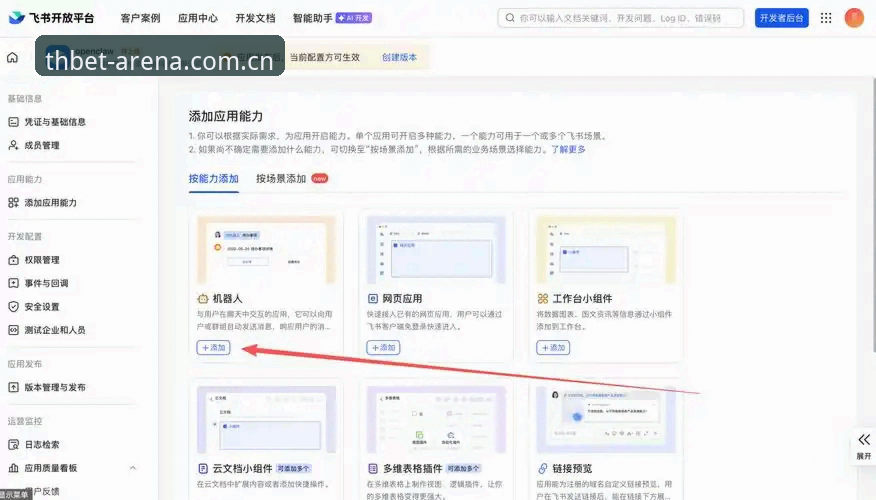The width and height of the screenshot is (876, 500).
Task: Click the 工作台小组件 card icon
Action: (542, 299)
